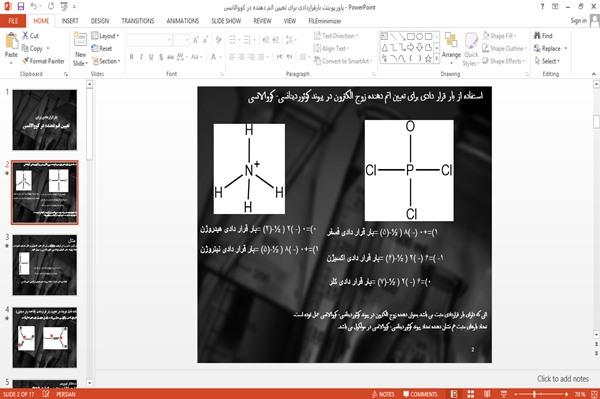Expand the Shape Outline dropdown
Viewport: 600px width, 399px height.
pos(504,48)
